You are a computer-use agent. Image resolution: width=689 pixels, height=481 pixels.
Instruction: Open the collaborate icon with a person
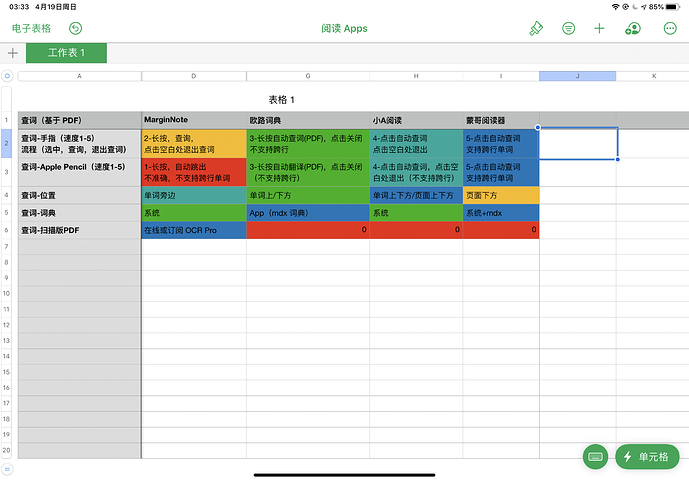[633, 29]
